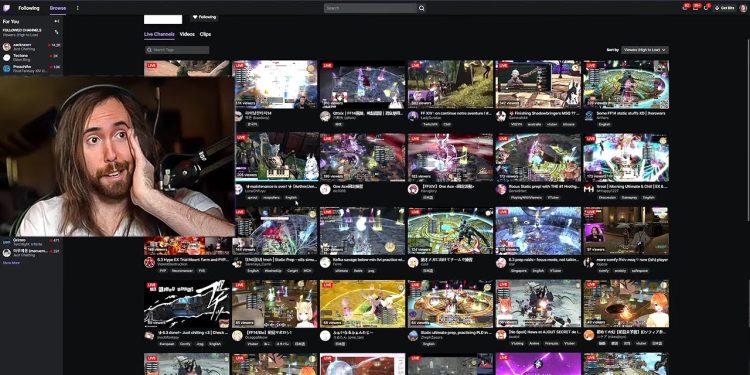750x375 pixels.
Task: Click the Français tag under the '[No Spoil] News' stream
Action: point(552,344)
